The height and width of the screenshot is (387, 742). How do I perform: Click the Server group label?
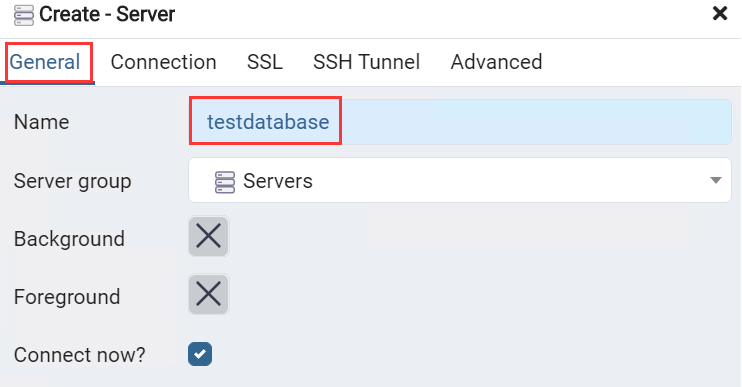72,181
